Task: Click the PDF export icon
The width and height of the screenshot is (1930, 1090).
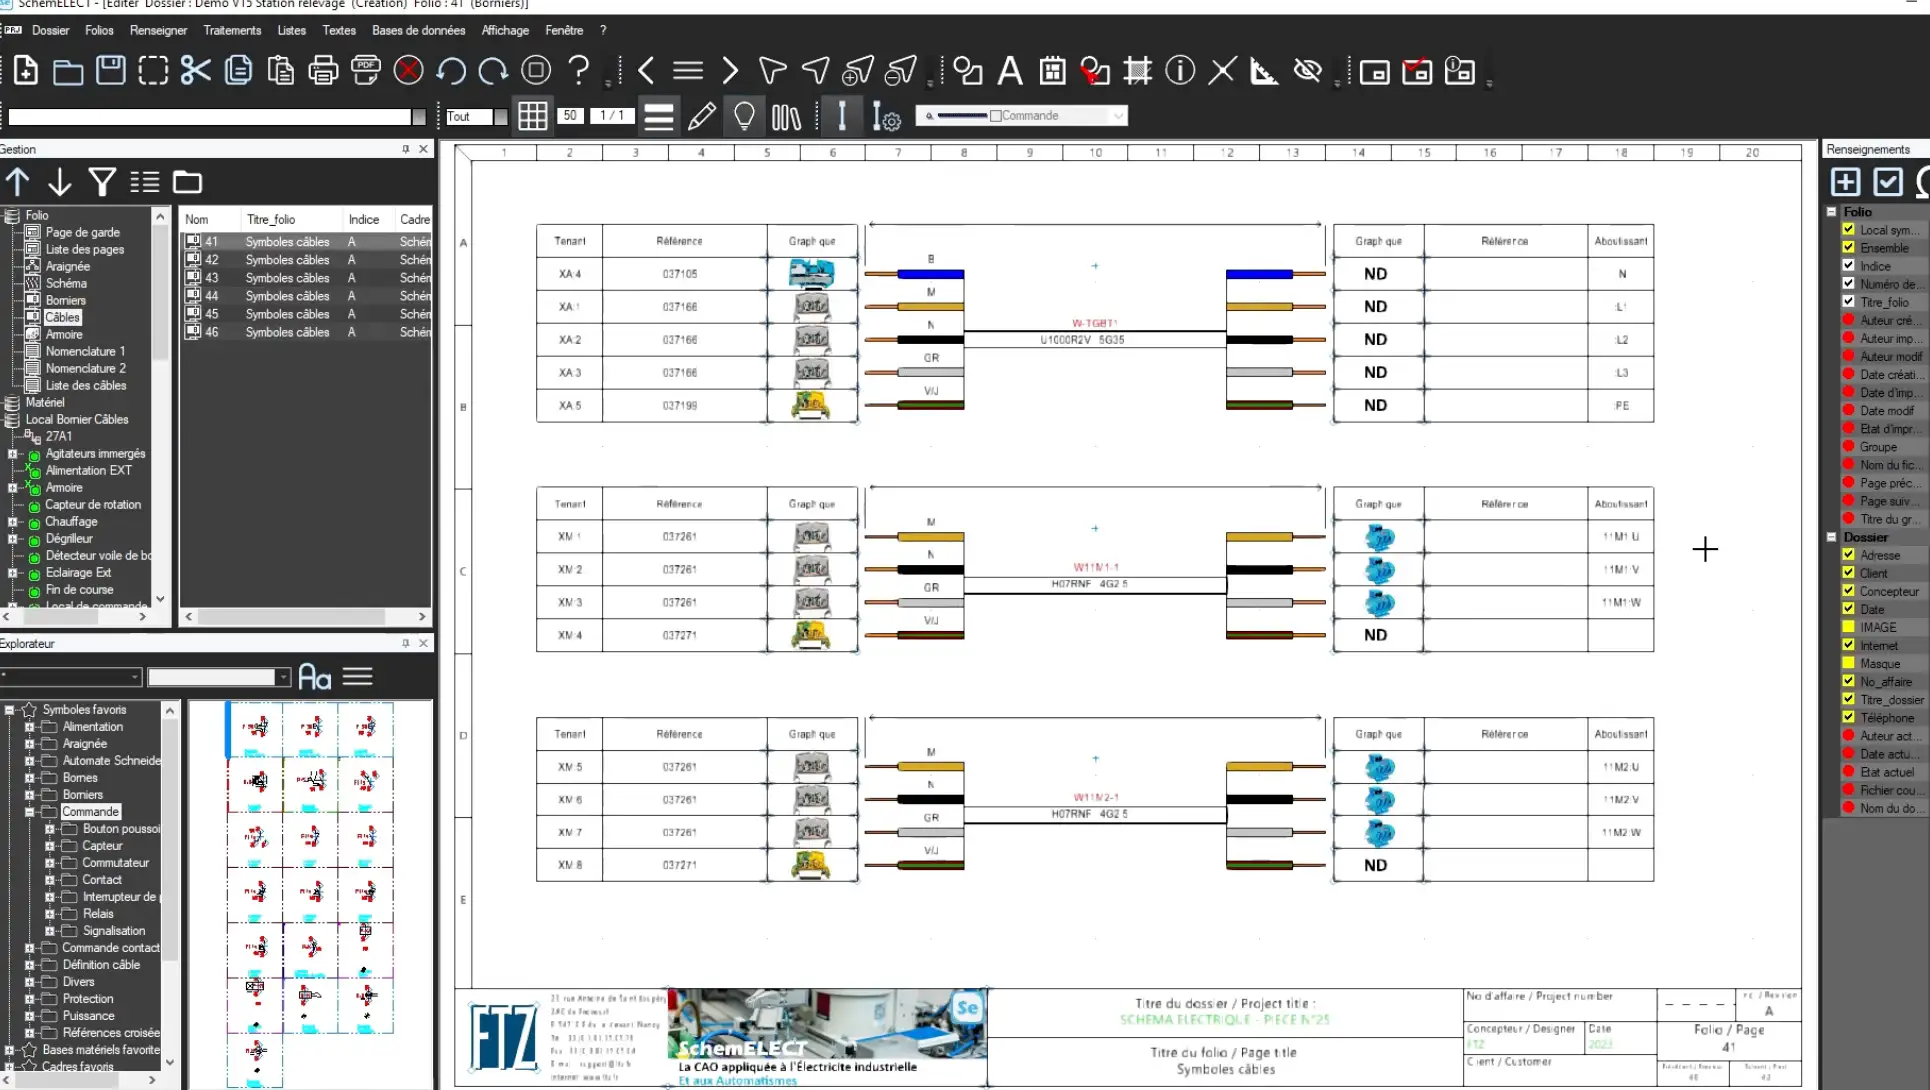Action: [366, 71]
